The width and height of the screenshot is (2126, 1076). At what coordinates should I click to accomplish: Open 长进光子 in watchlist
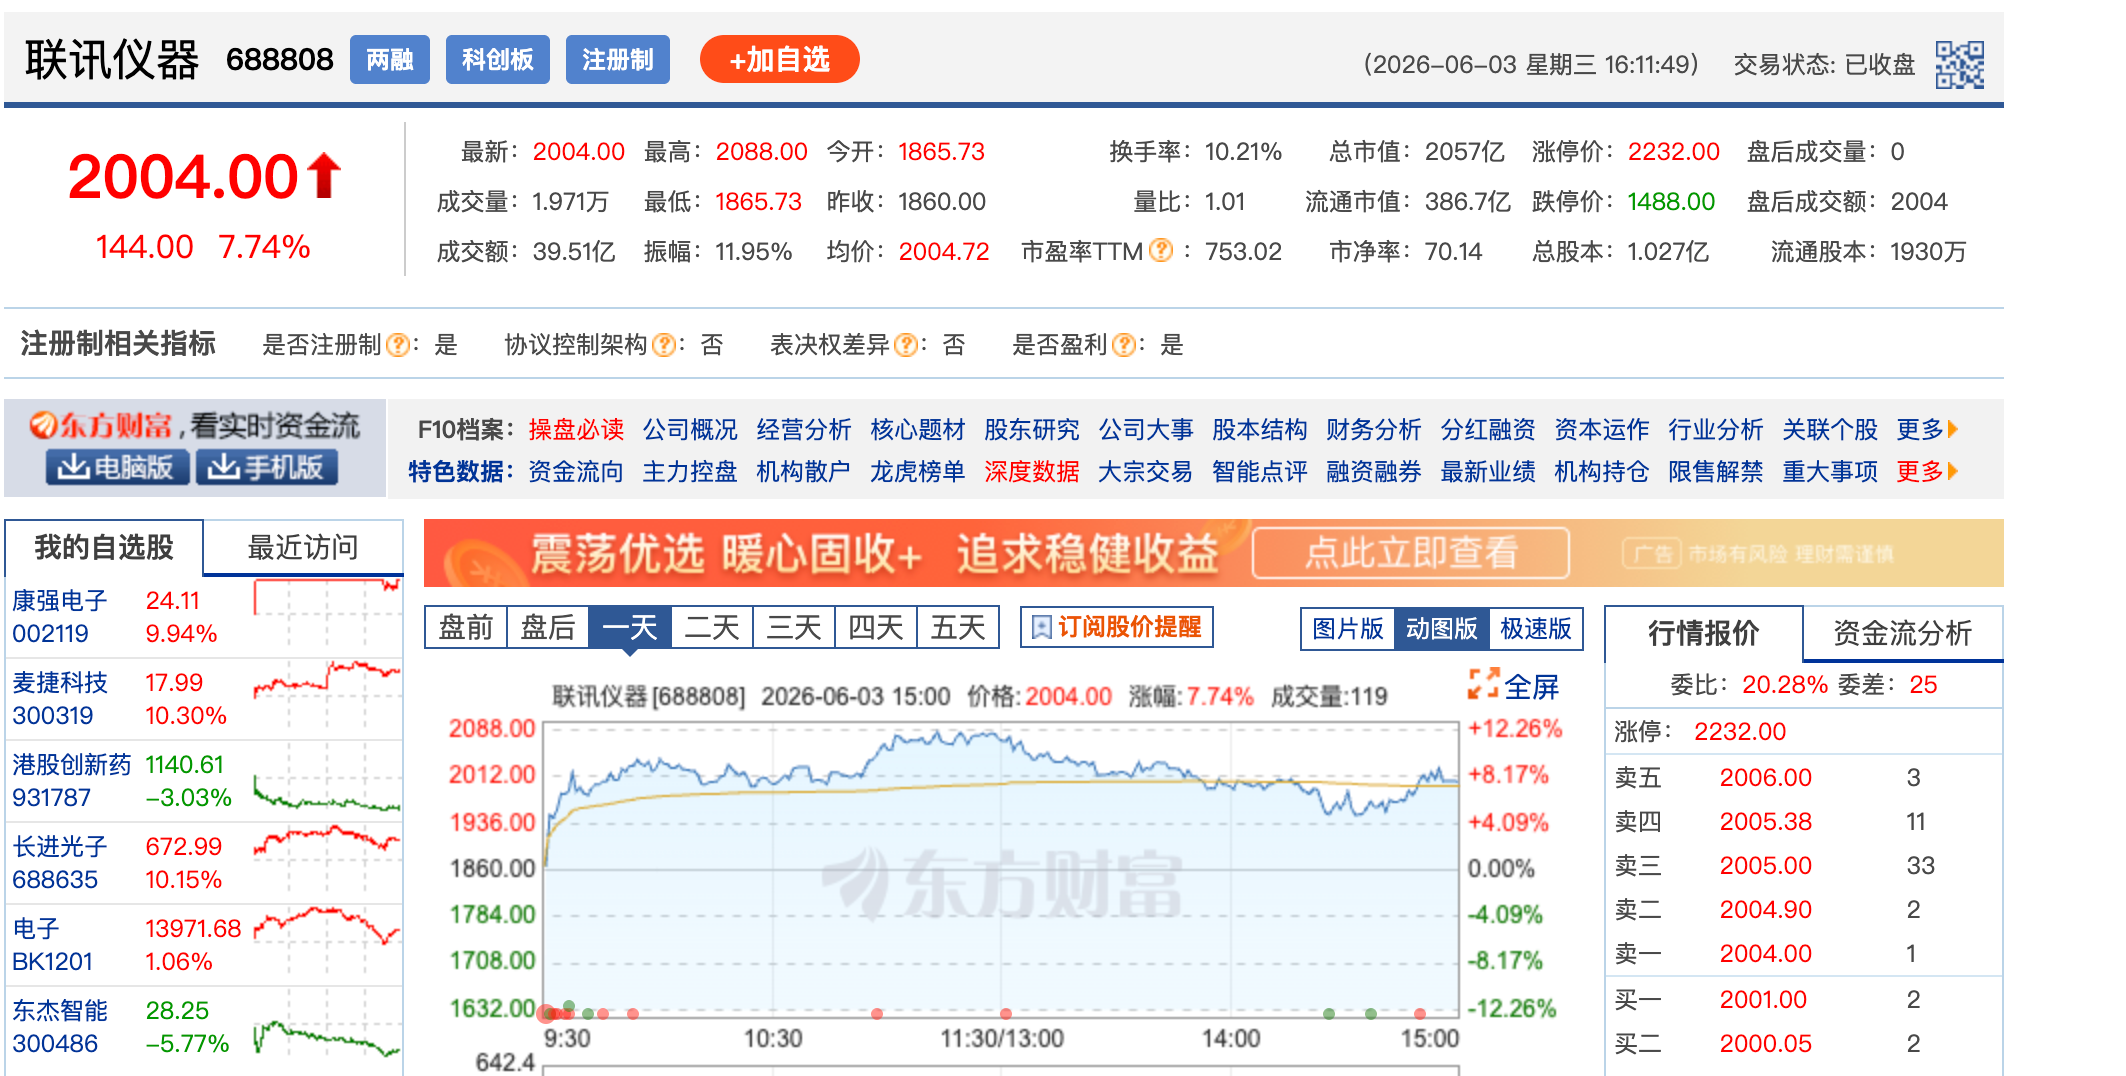(60, 846)
